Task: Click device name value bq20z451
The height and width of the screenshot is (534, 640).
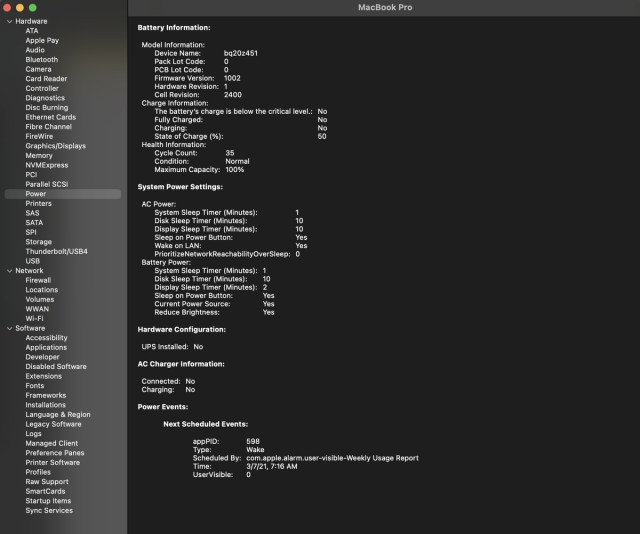Action: [241, 53]
